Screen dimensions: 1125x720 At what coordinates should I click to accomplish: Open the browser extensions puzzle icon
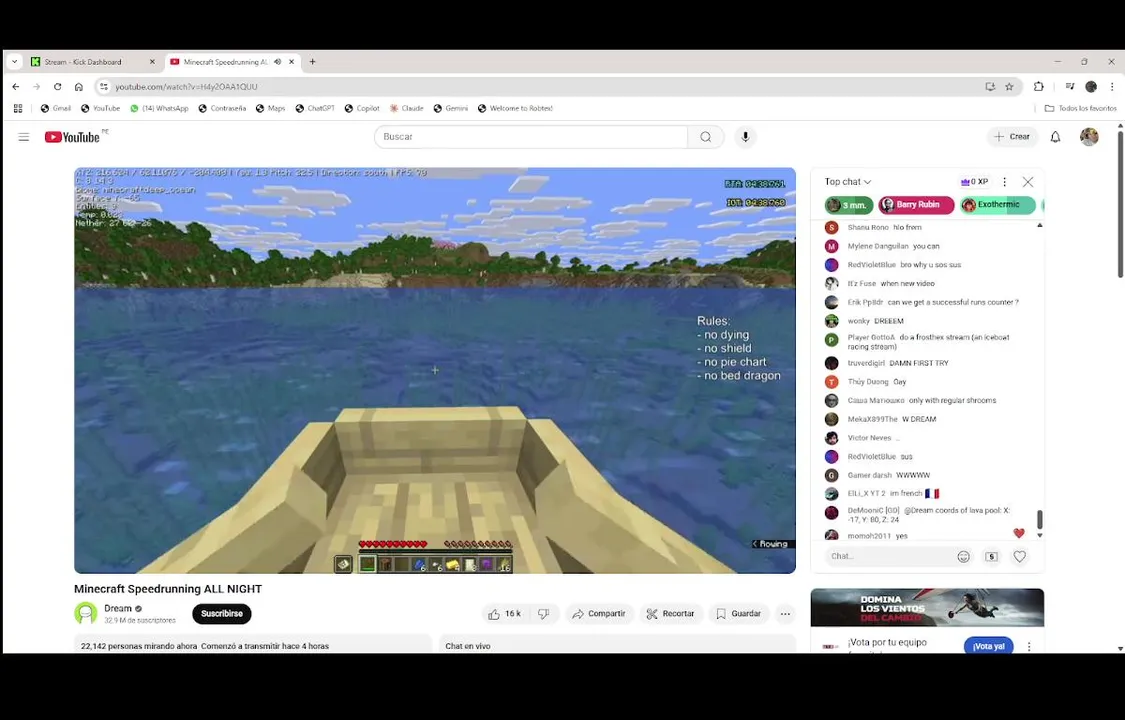(1038, 87)
